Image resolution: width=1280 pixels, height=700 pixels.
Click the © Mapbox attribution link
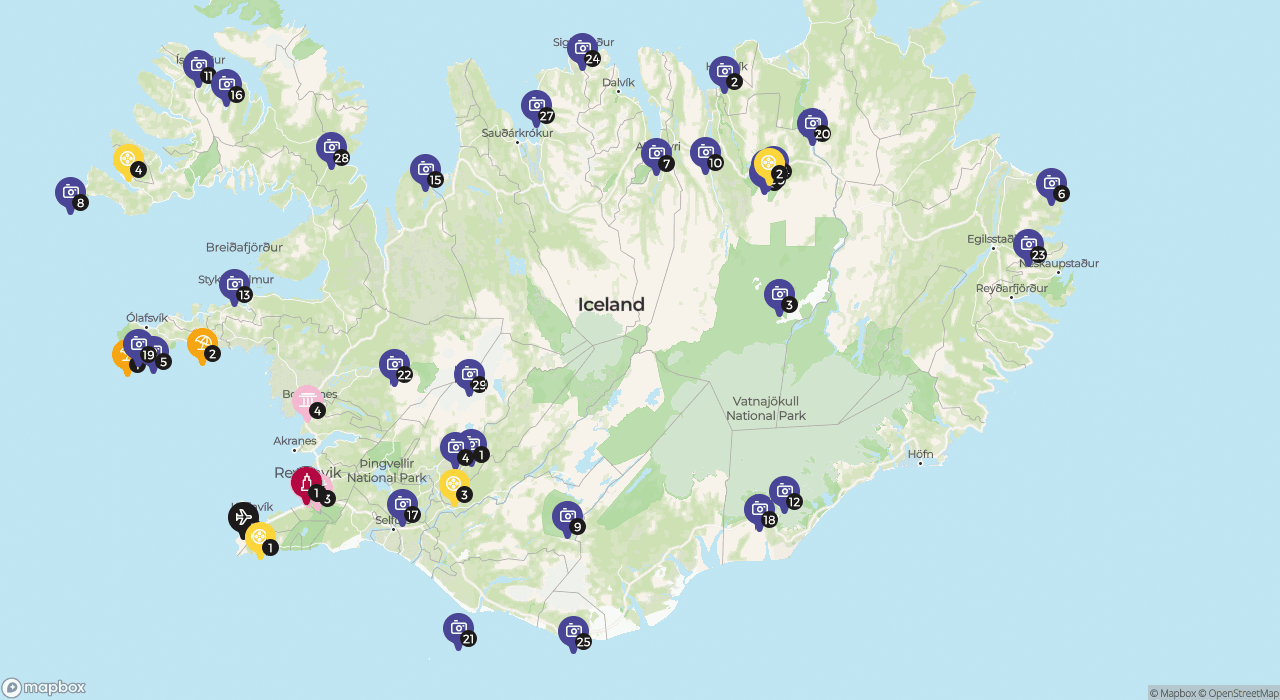click(1172, 693)
